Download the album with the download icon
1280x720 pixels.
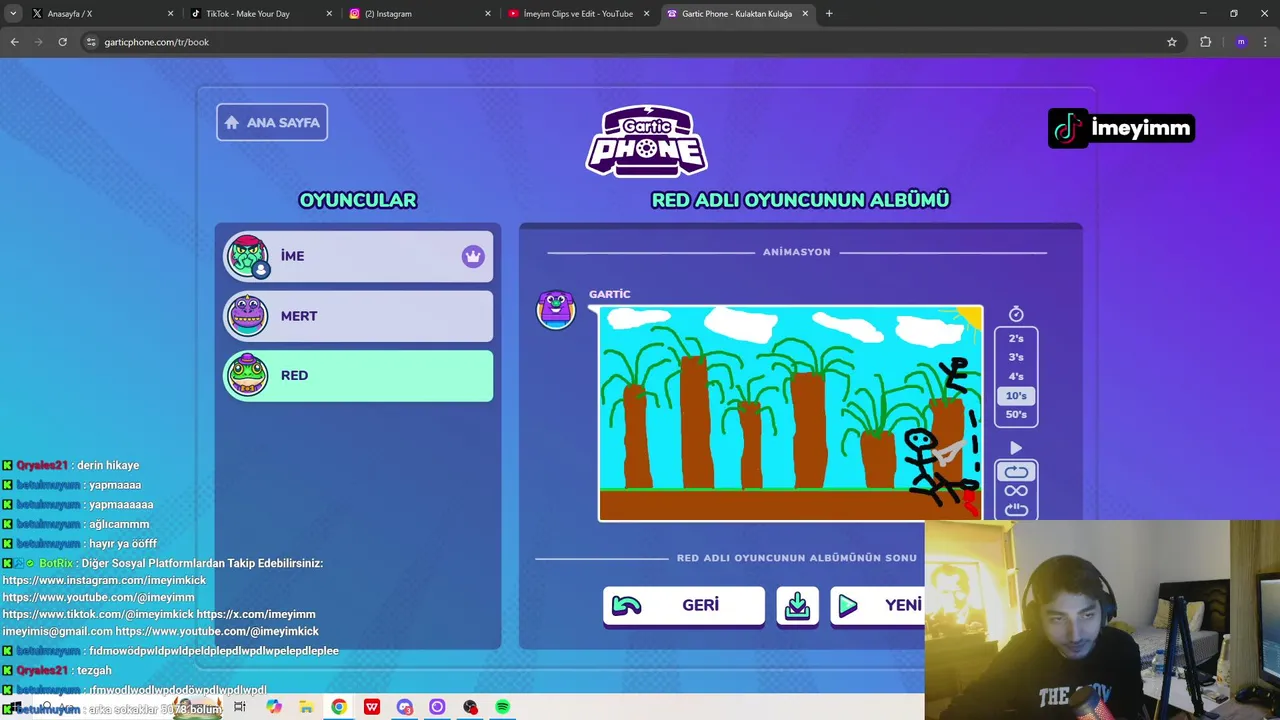point(797,606)
